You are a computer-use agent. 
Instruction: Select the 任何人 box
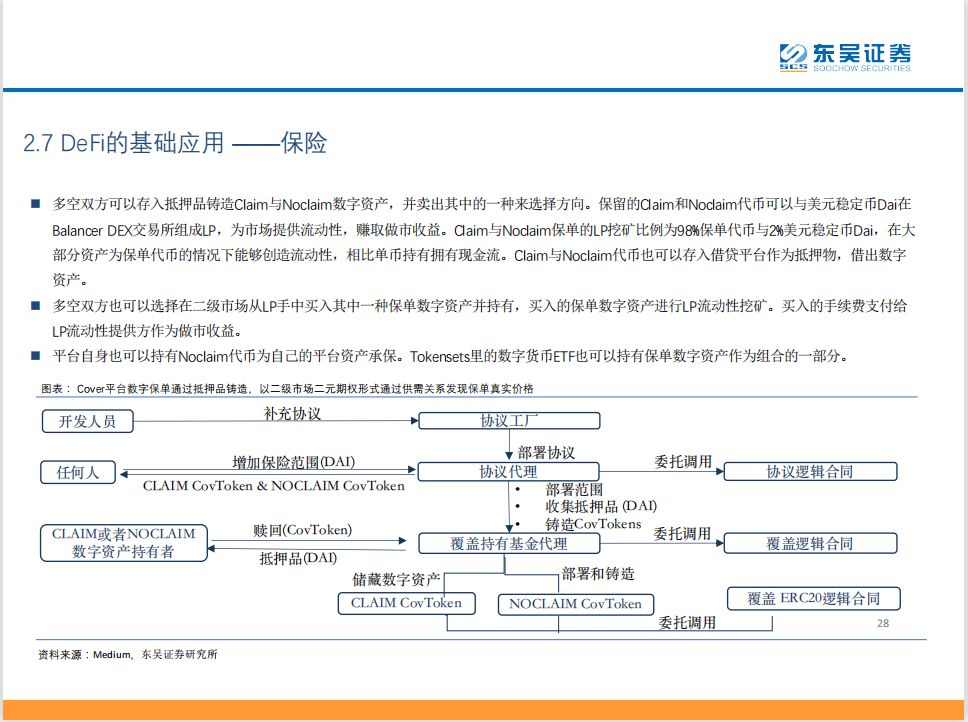click(77, 471)
